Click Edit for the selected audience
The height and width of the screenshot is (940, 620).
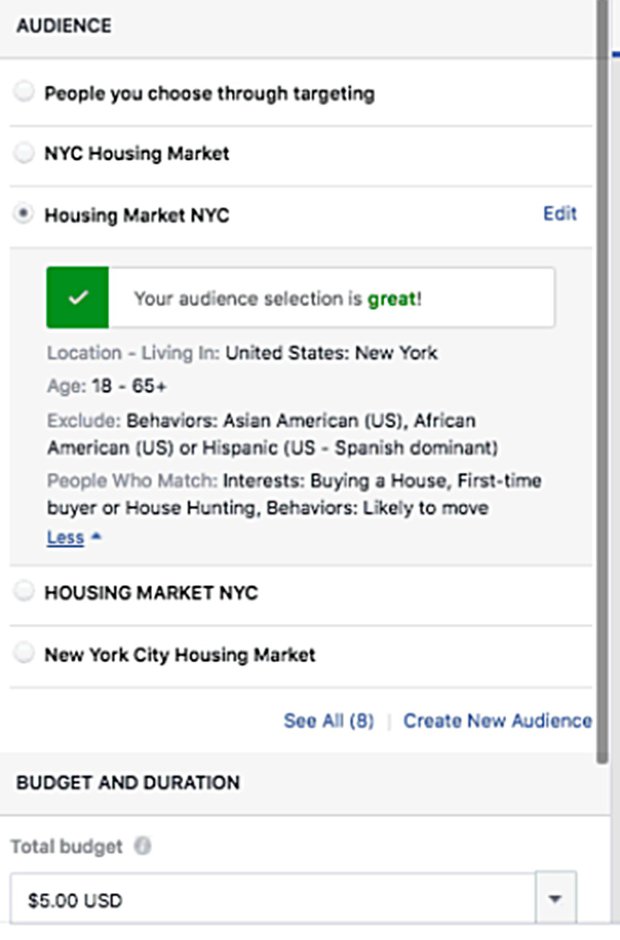click(x=559, y=213)
